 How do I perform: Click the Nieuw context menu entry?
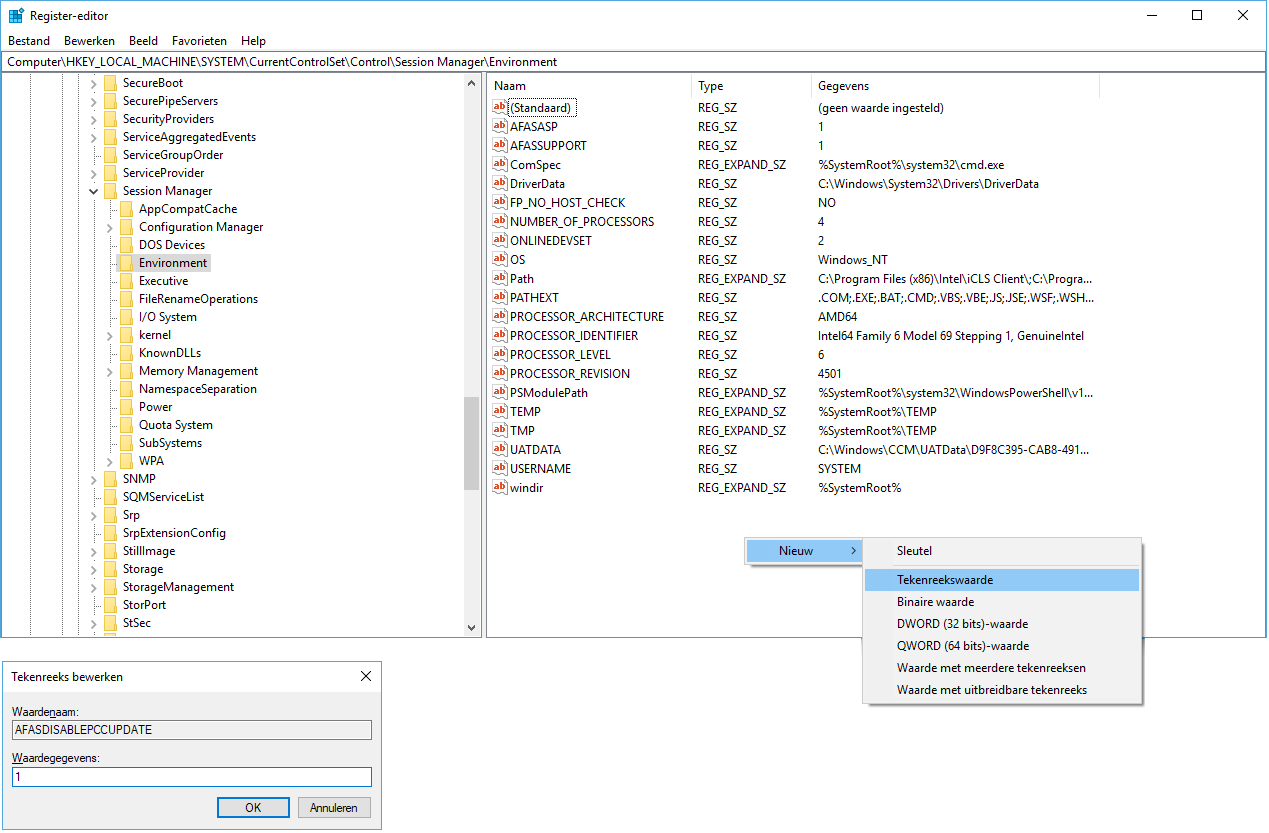coord(804,551)
